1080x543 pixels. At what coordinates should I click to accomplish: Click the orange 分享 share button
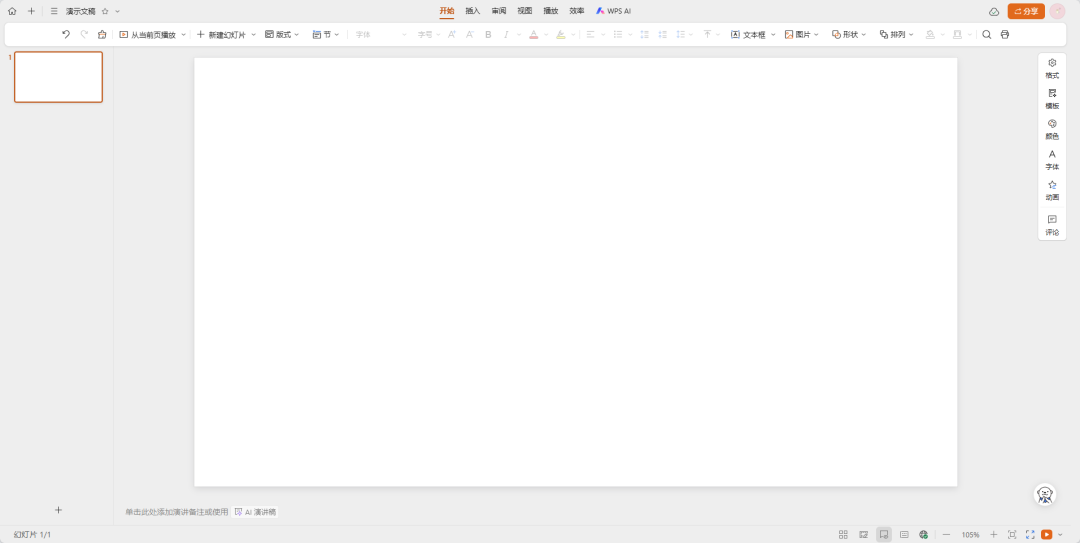pyautogui.click(x=1026, y=11)
